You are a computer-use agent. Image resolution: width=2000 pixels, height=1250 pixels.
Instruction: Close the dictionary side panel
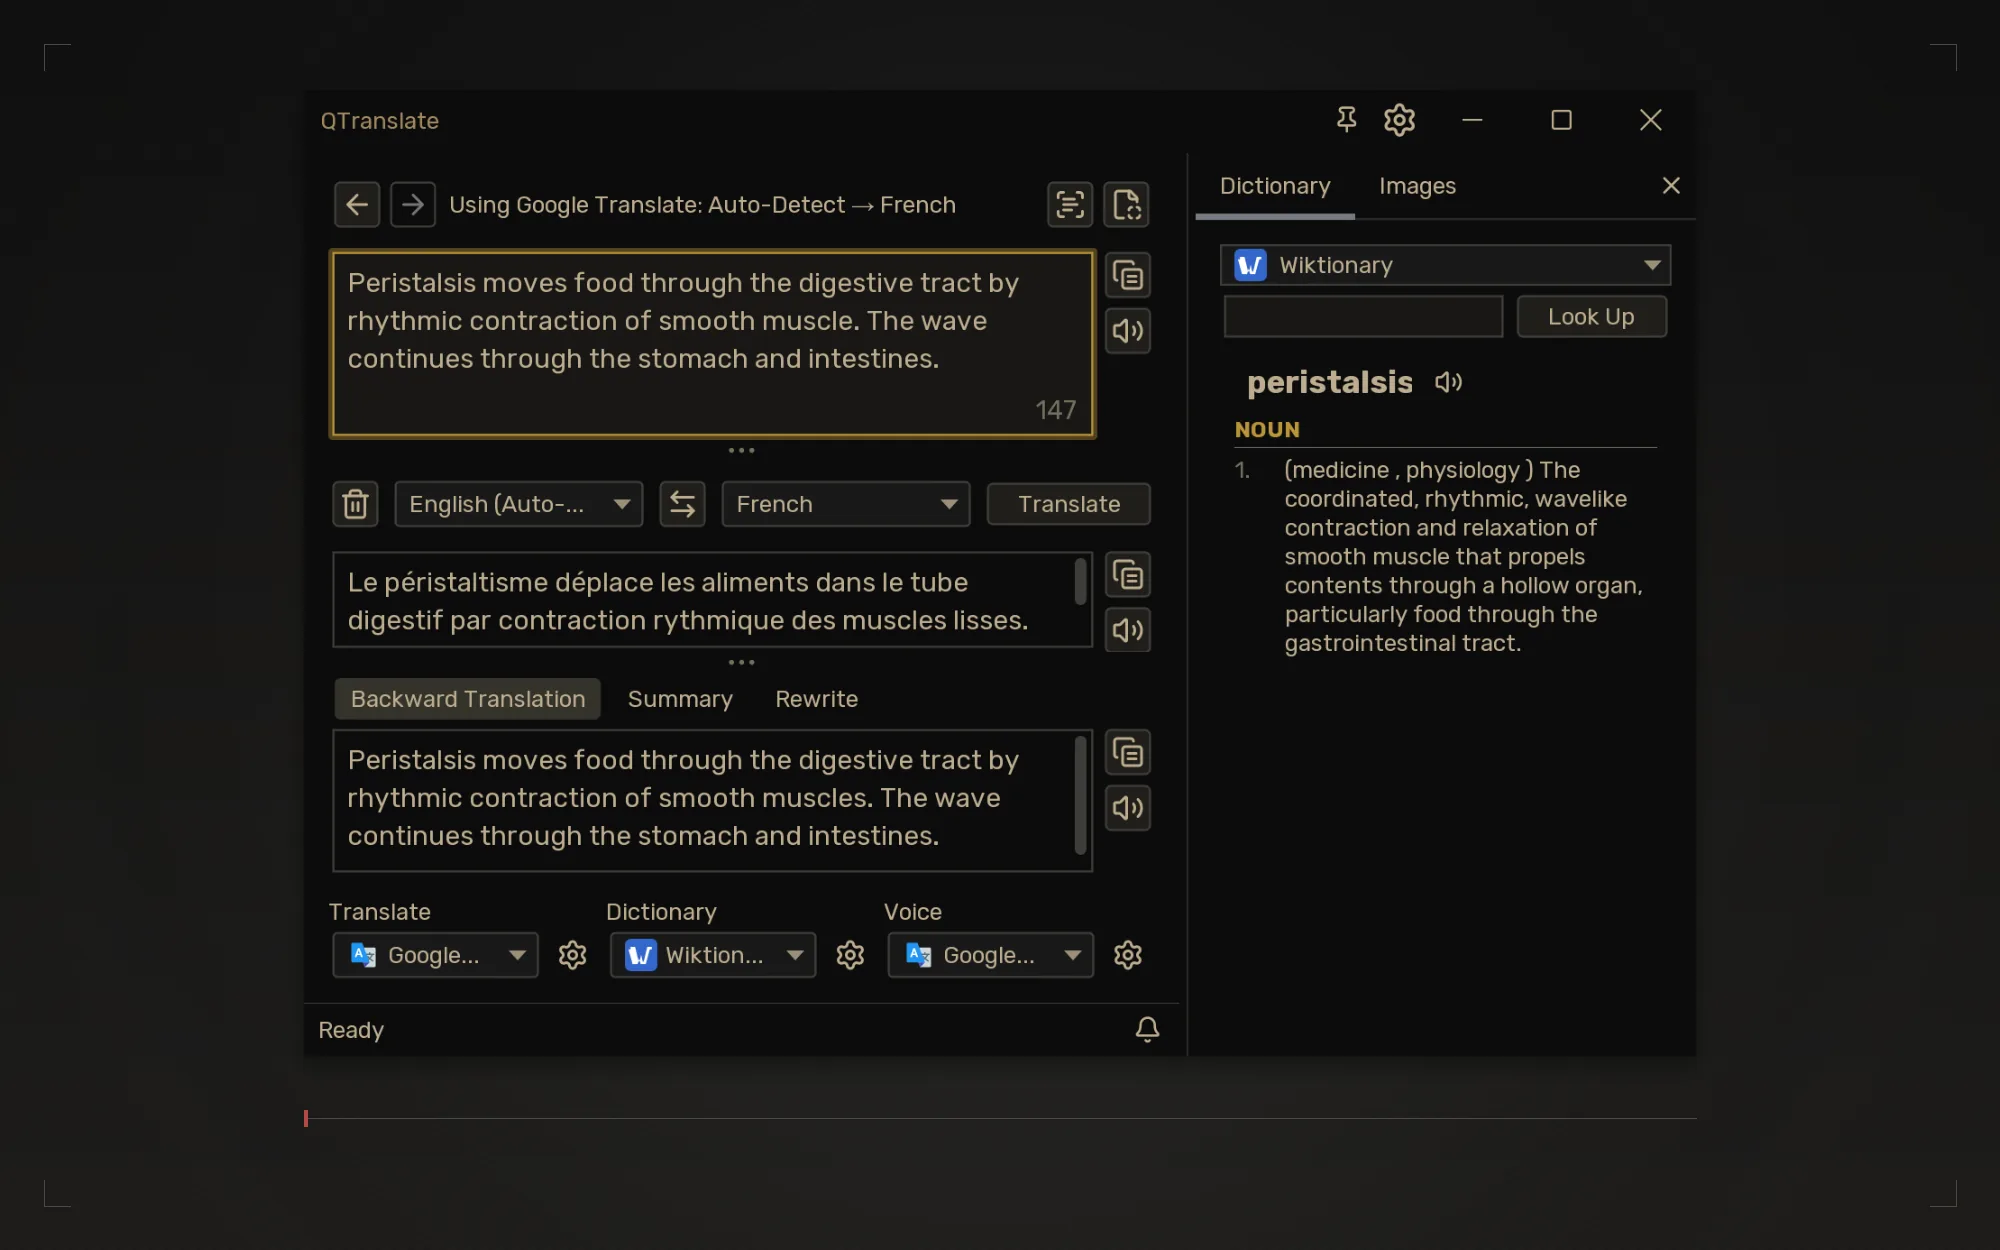pyautogui.click(x=1671, y=186)
